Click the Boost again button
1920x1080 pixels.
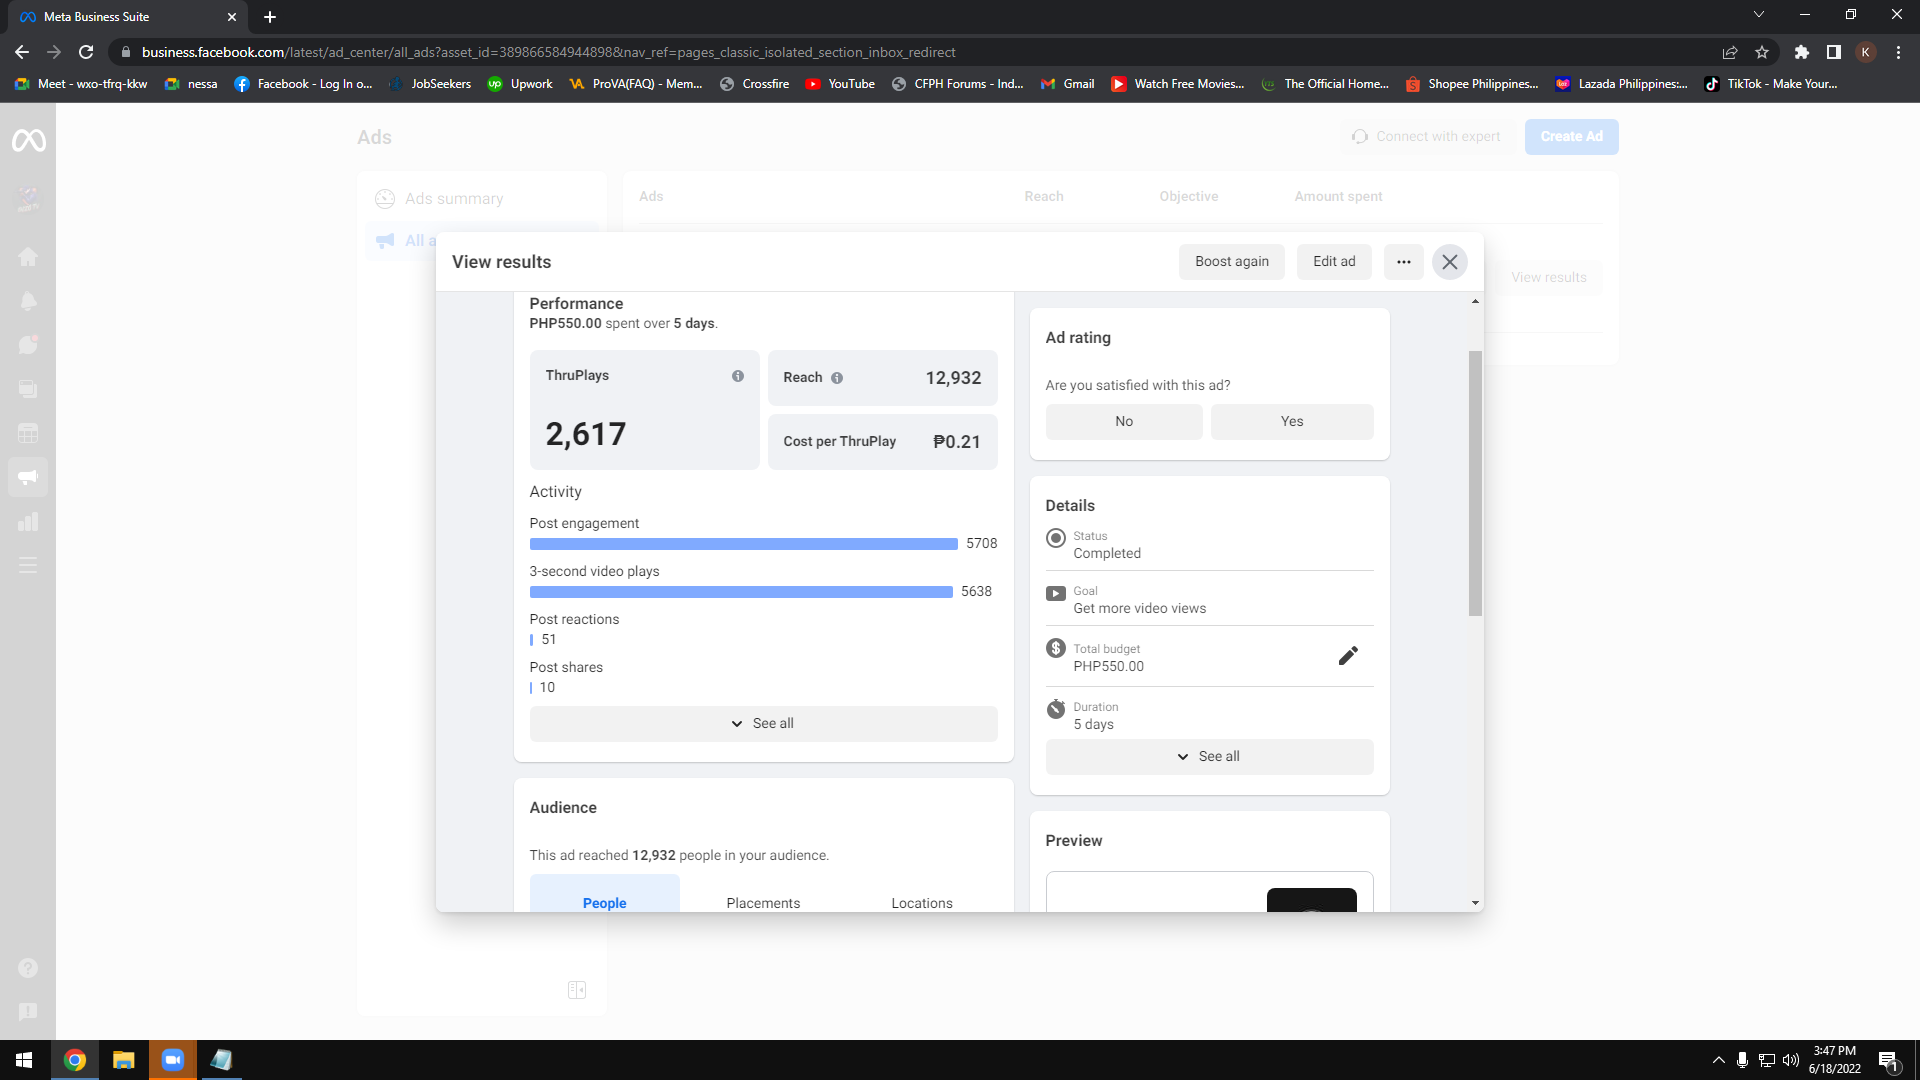coord(1231,262)
